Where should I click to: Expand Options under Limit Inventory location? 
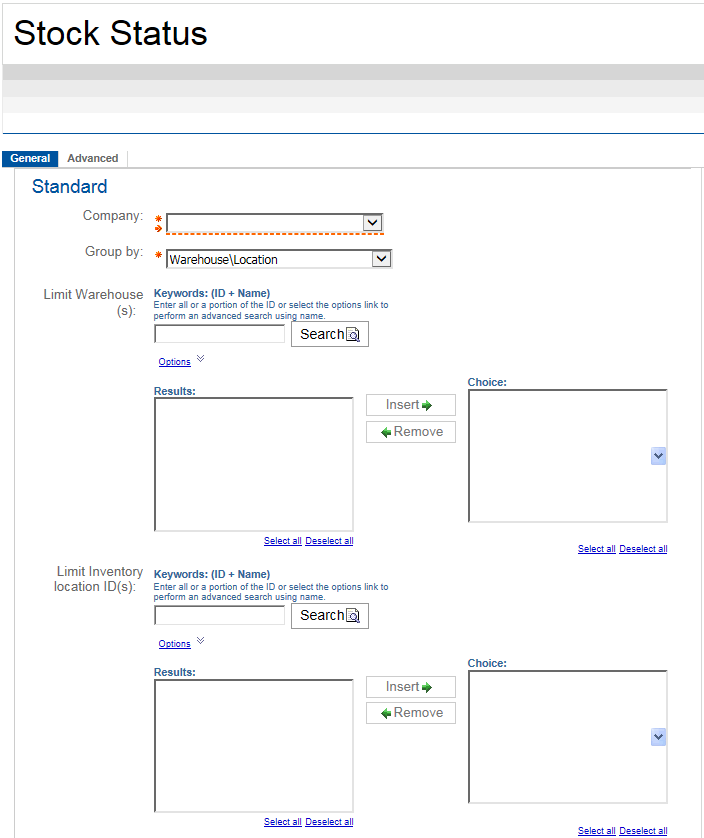175,644
